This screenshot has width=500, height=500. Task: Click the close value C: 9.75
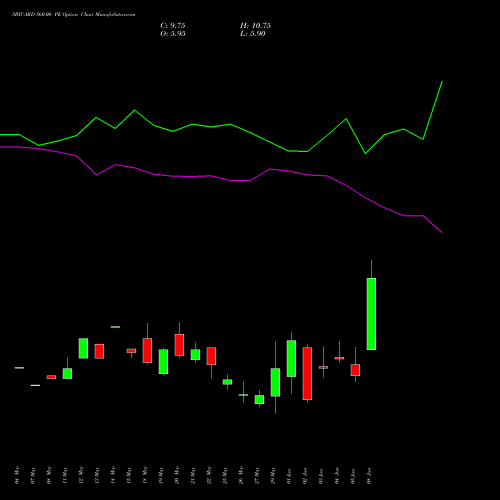pyautogui.click(x=173, y=26)
